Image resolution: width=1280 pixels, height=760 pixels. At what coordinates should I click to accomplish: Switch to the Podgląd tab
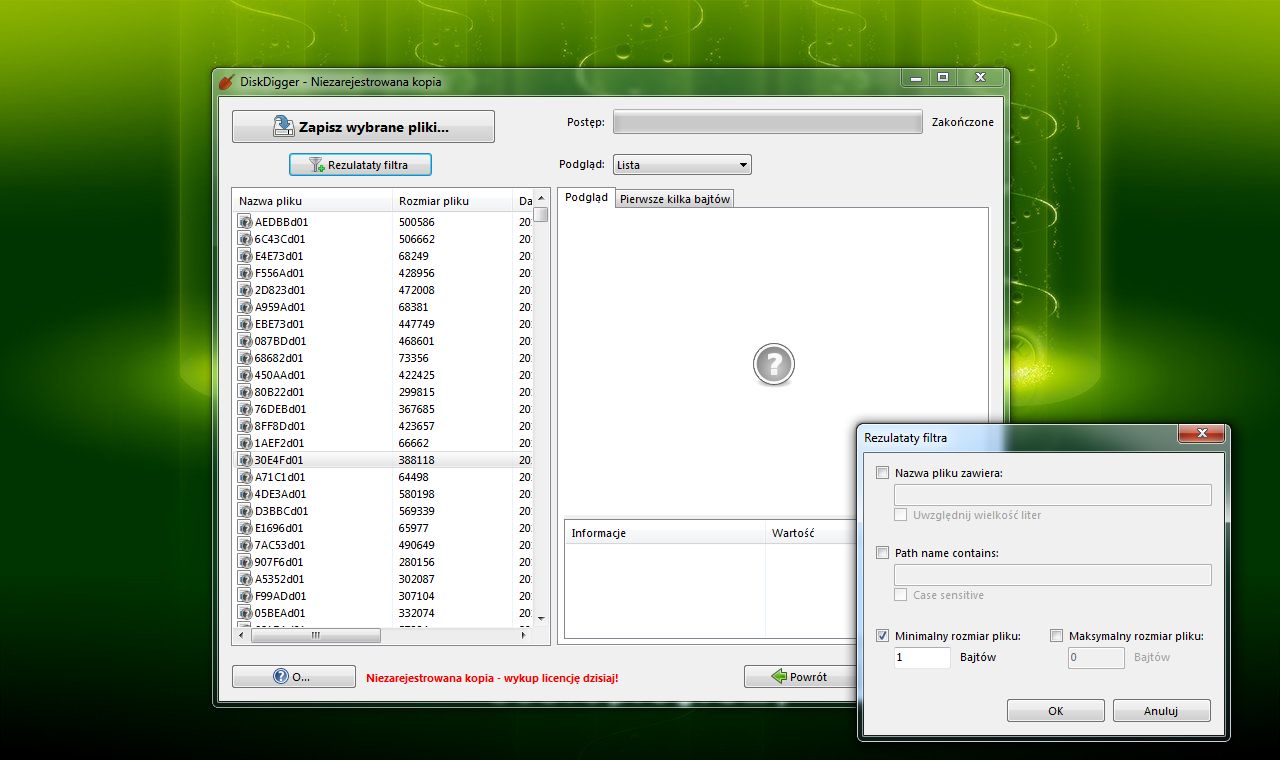(x=586, y=198)
